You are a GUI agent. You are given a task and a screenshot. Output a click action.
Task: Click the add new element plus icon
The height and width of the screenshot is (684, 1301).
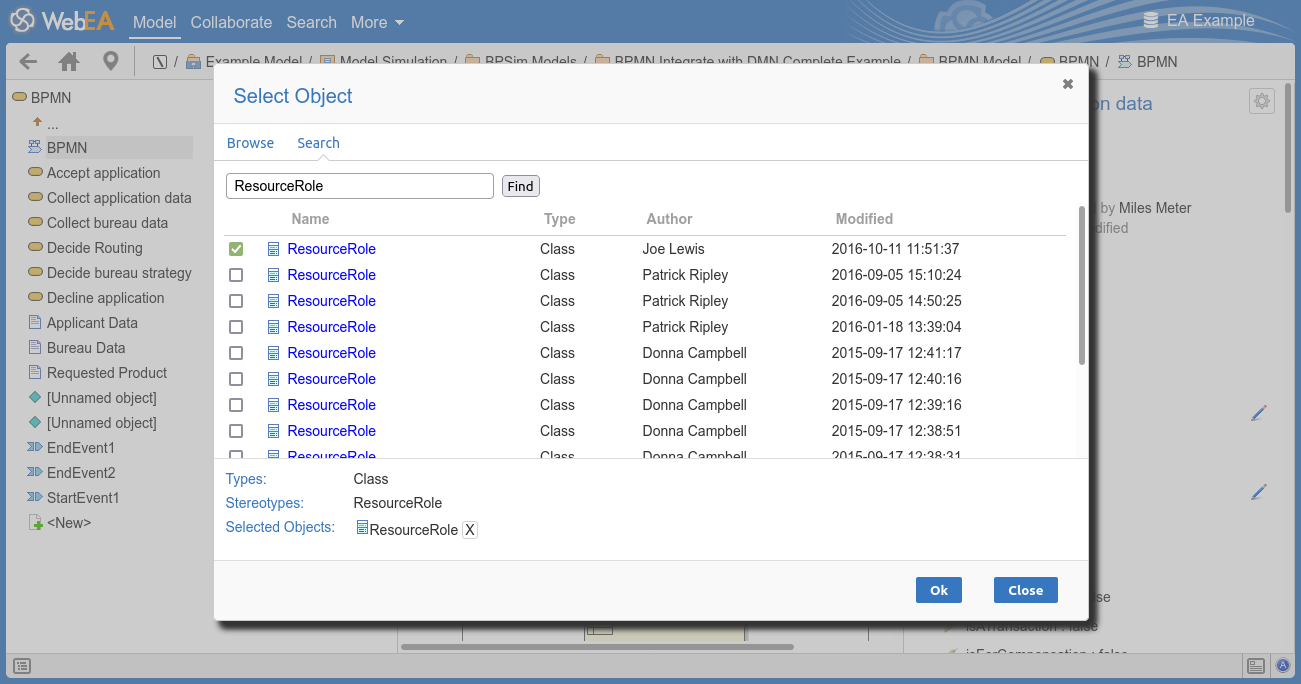click(36, 523)
